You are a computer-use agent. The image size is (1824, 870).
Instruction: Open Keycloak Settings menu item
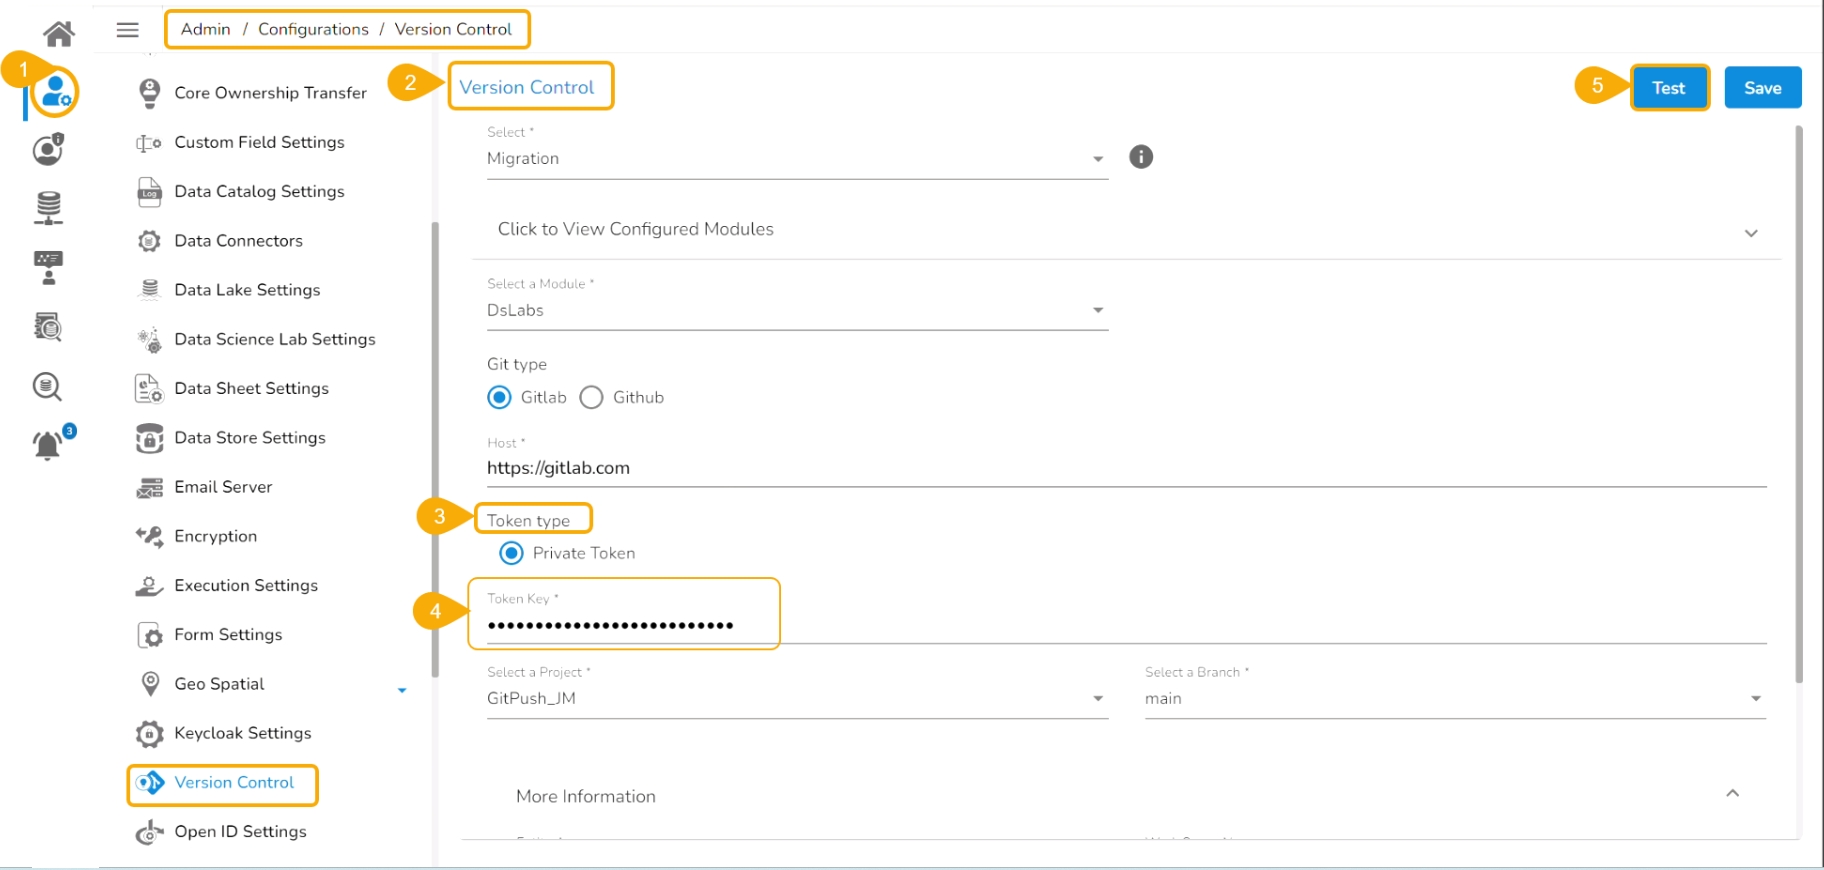[x=242, y=734]
